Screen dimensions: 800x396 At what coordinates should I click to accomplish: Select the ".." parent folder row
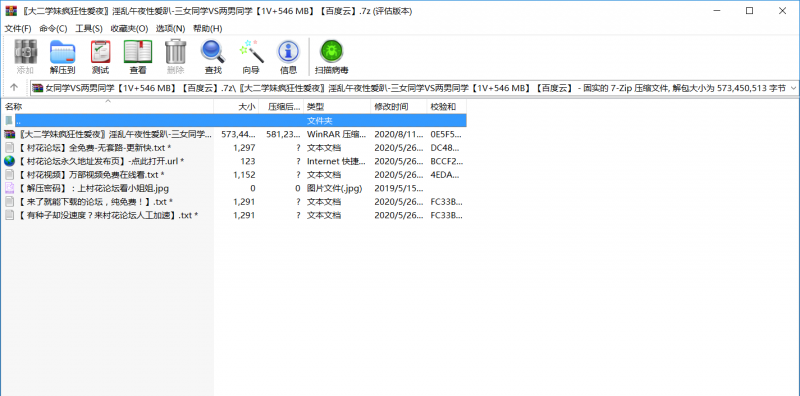234,120
